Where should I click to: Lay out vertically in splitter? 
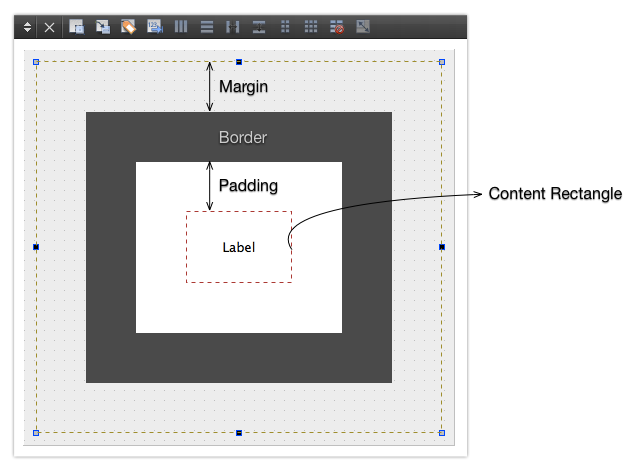click(259, 27)
